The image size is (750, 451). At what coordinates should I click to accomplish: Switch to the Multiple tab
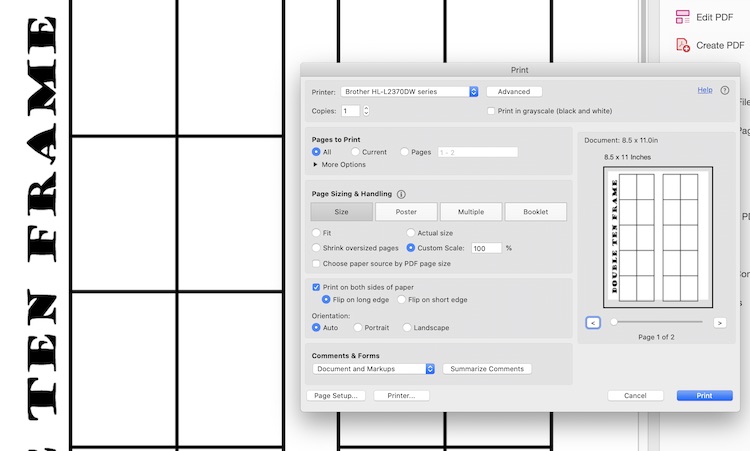click(471, 212)
